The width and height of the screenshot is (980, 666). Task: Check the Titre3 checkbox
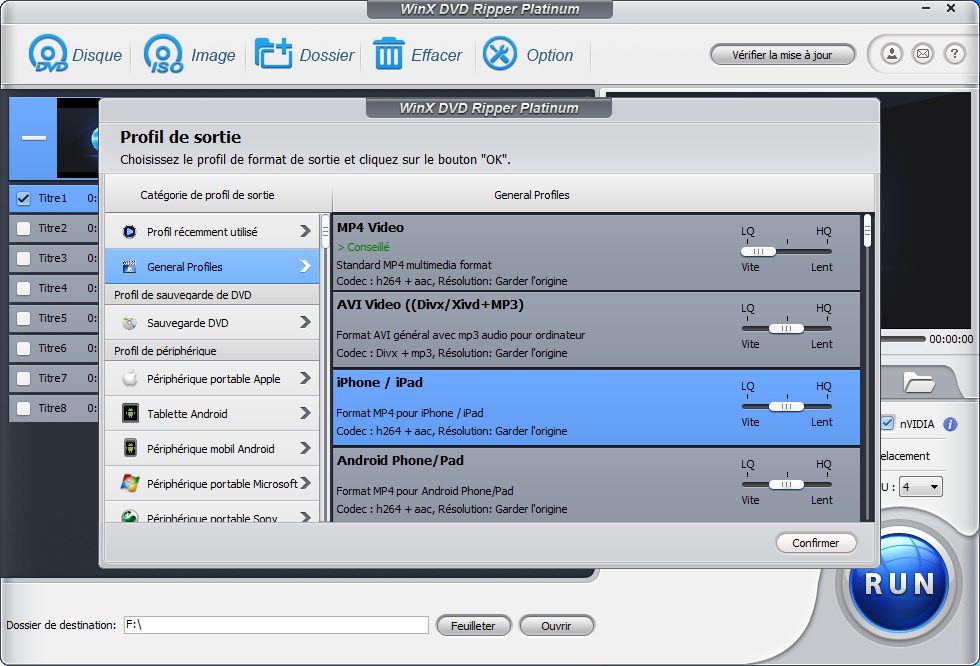[x=24, y=258]
